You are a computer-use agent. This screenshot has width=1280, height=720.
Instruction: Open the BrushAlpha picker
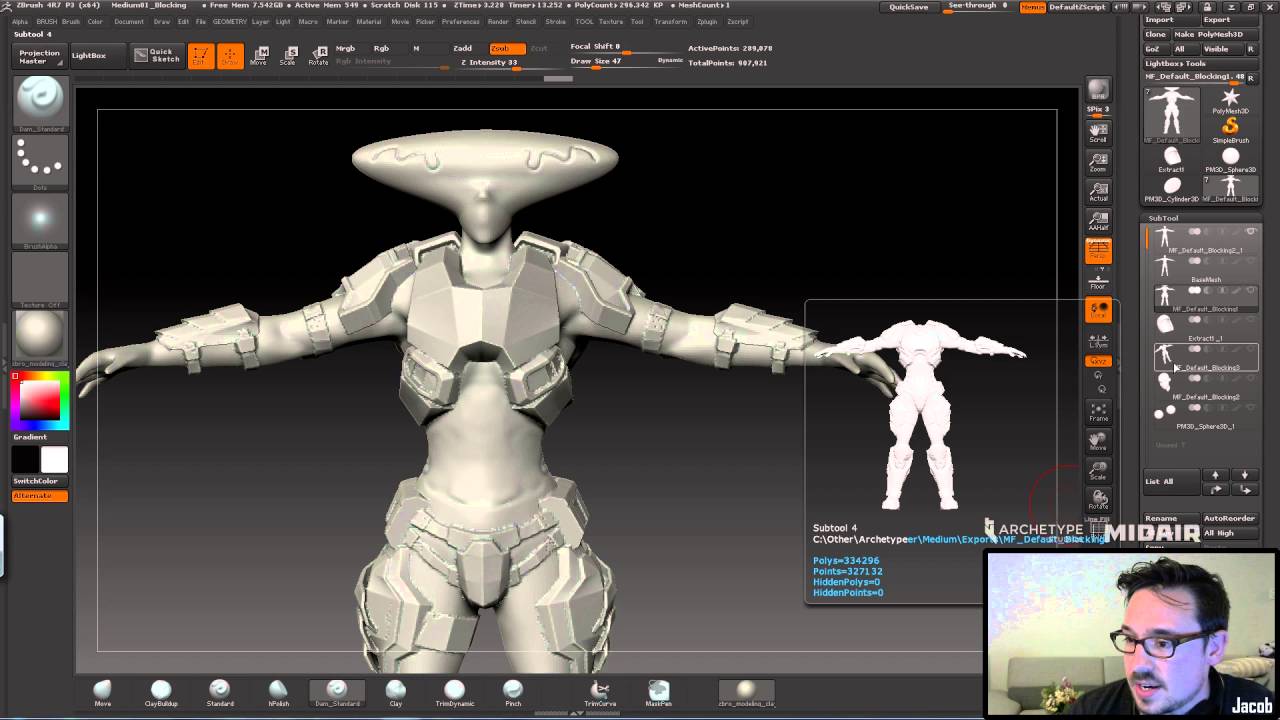point(40,222)
